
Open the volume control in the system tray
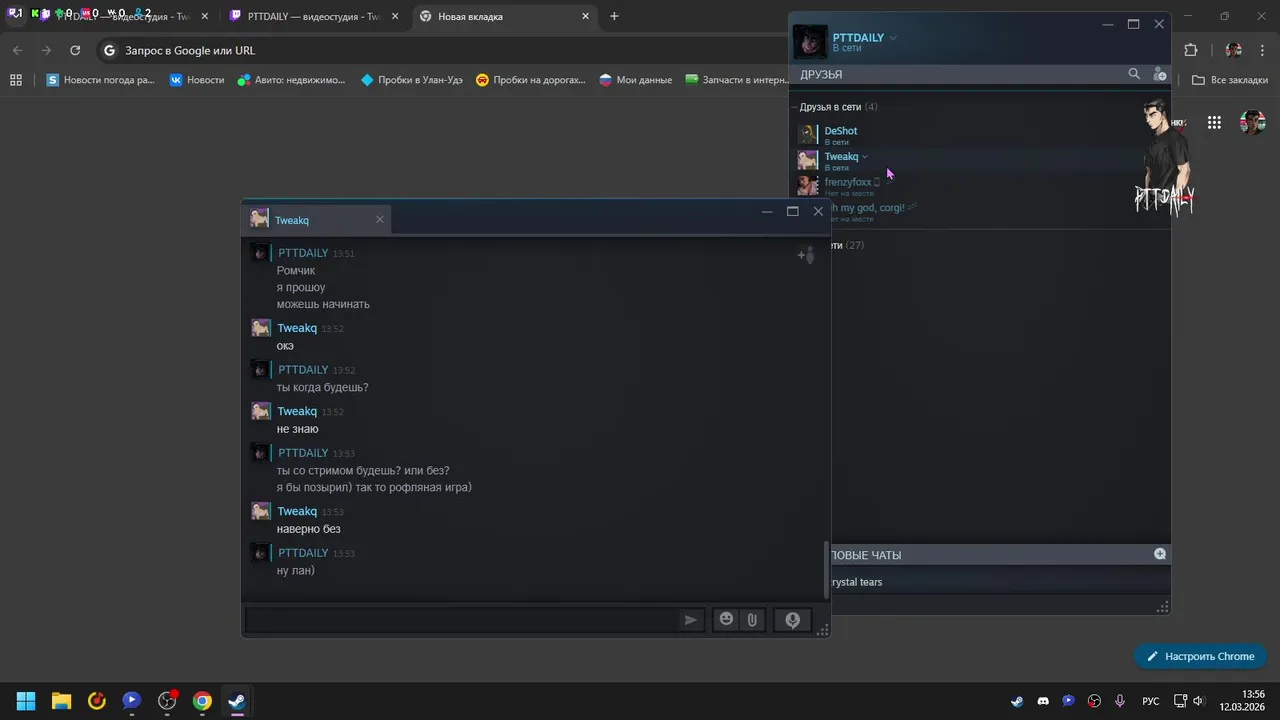pos(1198,701)
